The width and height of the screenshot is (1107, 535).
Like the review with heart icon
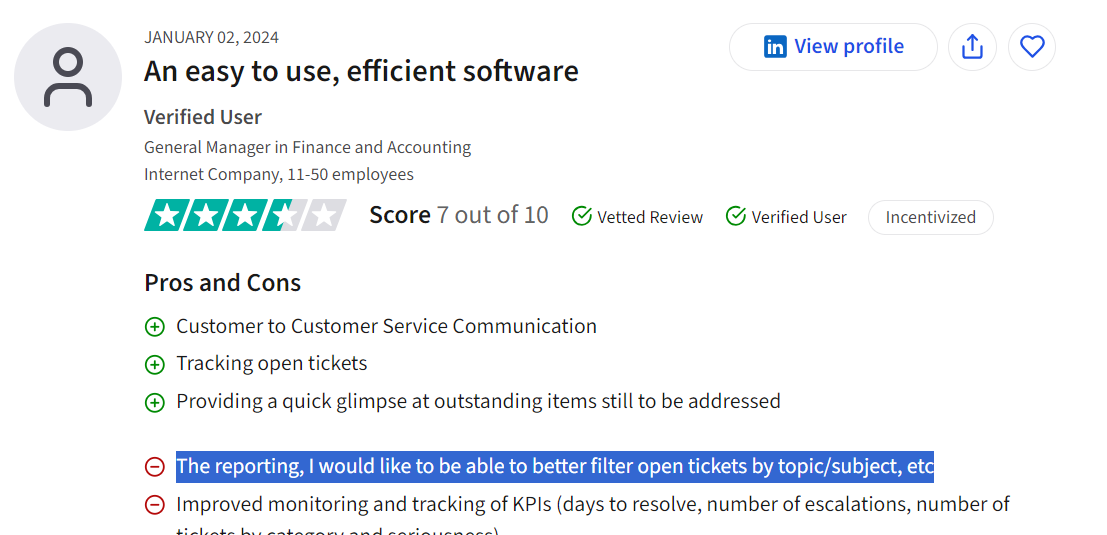(1032, 47)
